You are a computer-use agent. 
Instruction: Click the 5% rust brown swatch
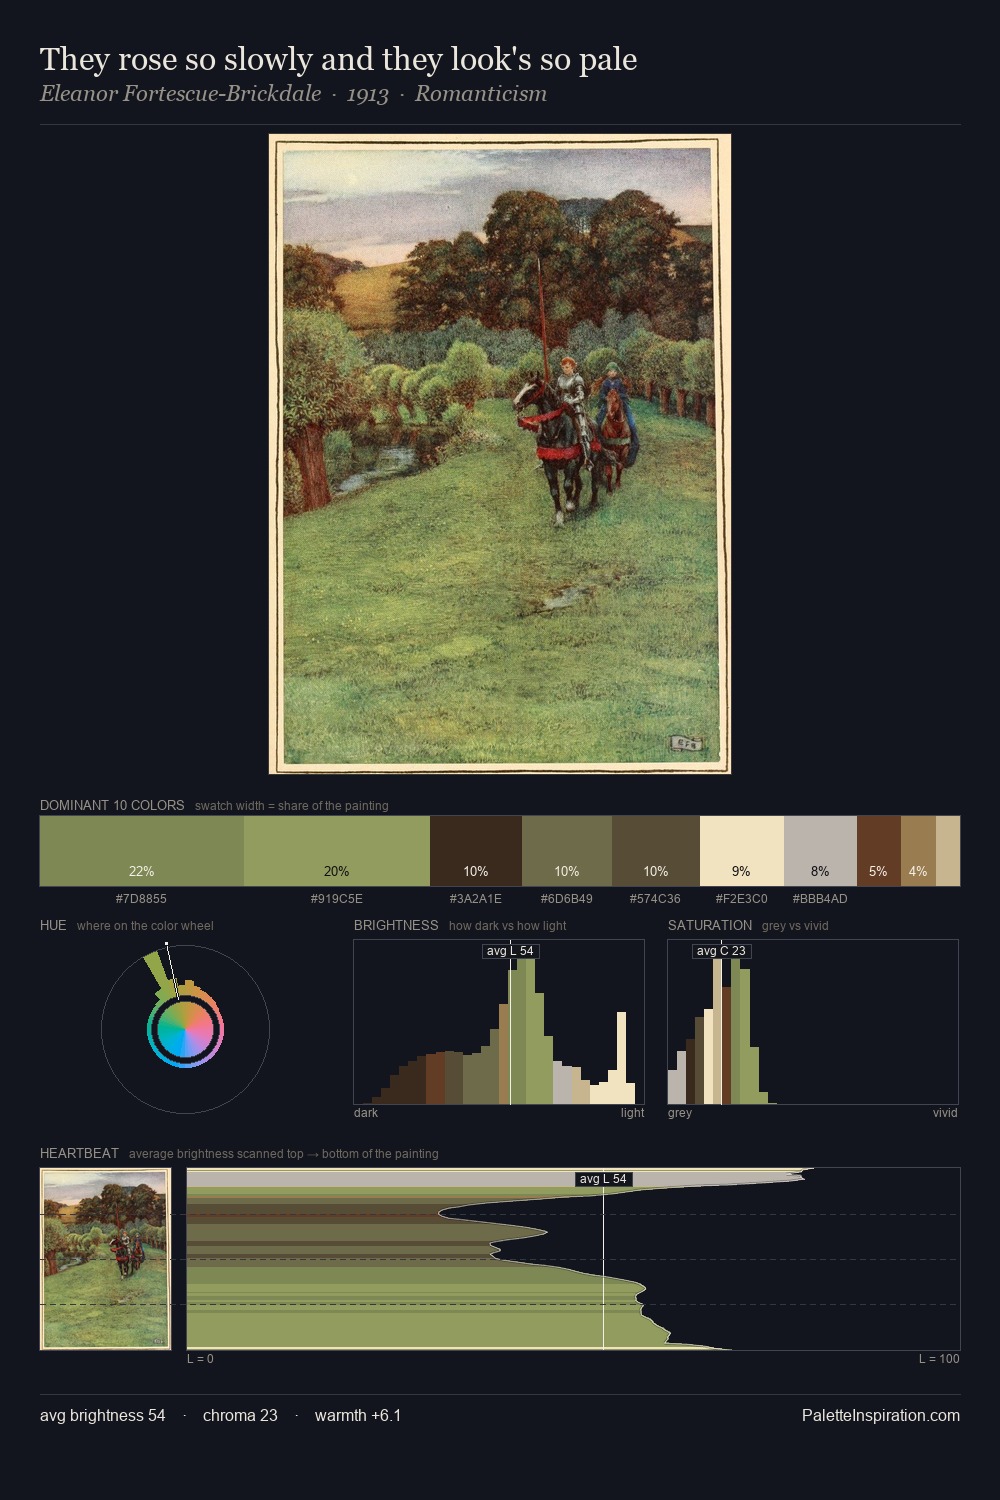tap(879, 851)
